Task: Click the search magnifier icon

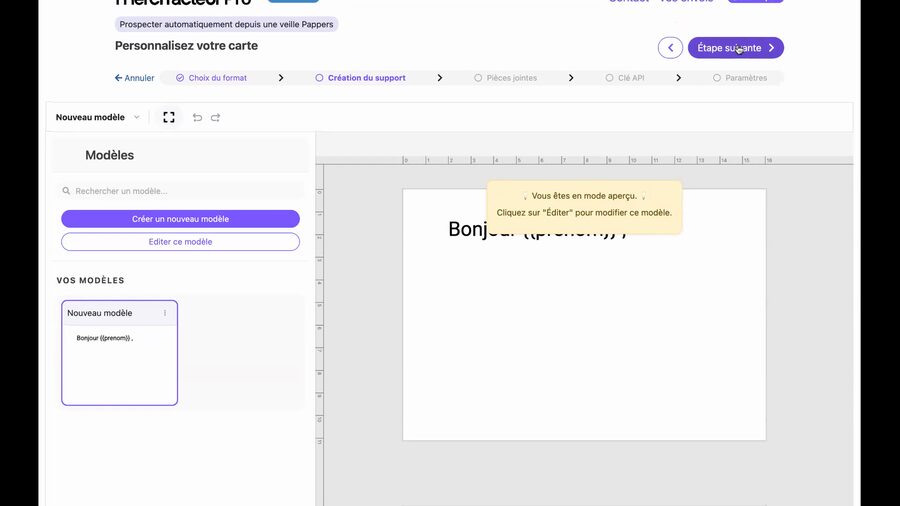Action: click(x=66, y=190)
